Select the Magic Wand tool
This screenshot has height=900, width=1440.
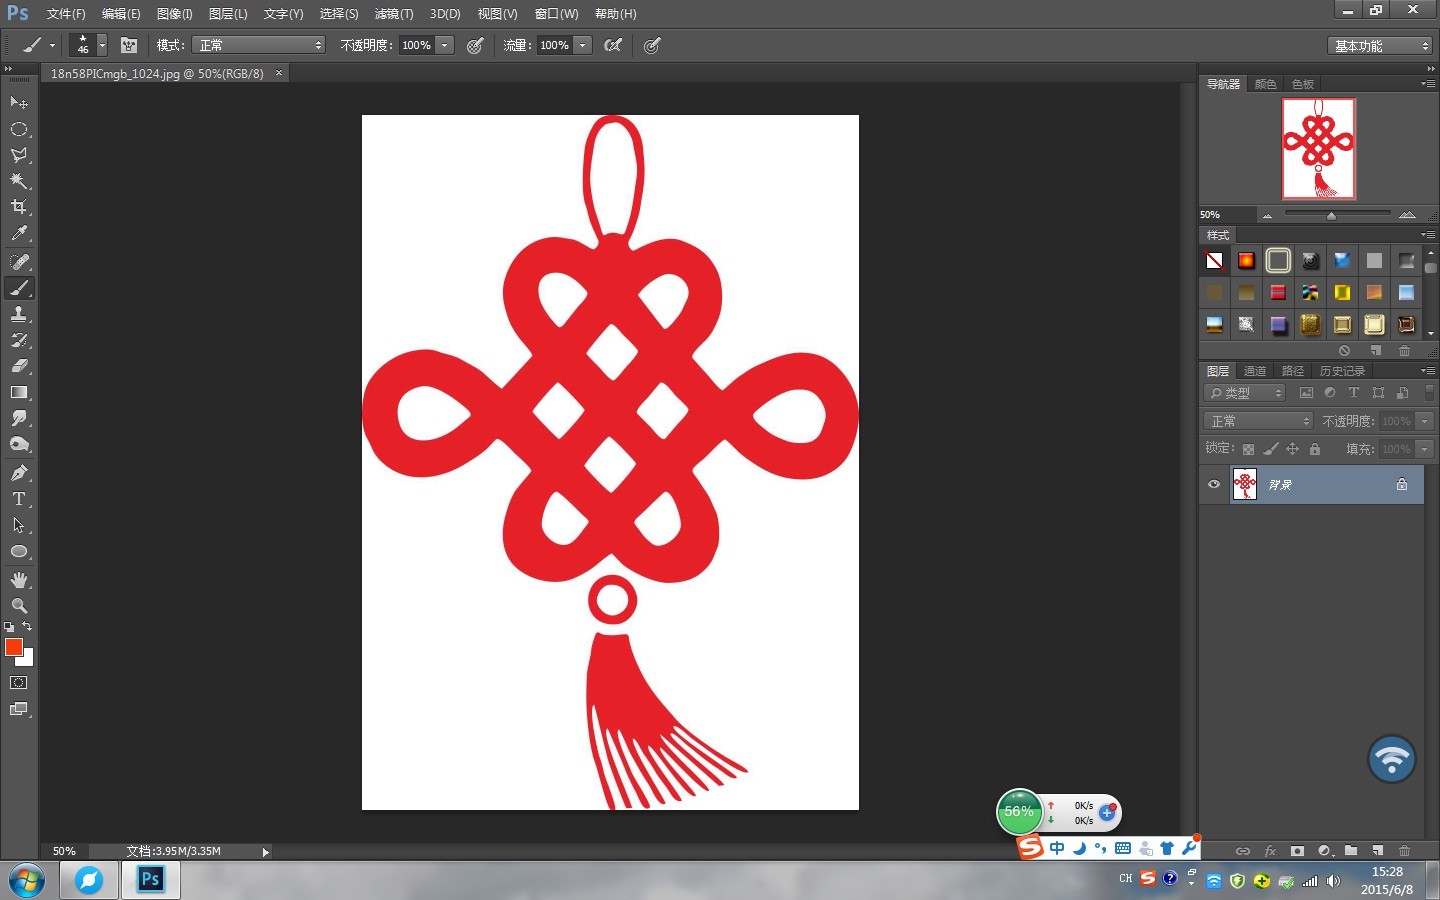[18, 181]
